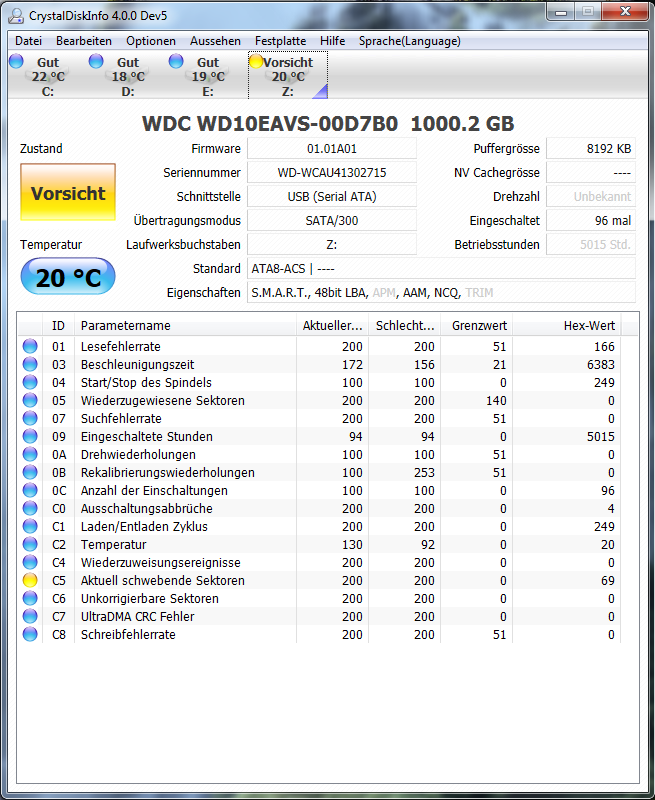Open the Sprache(Language) menu
The image size is (655, 800).
[410, 41]
